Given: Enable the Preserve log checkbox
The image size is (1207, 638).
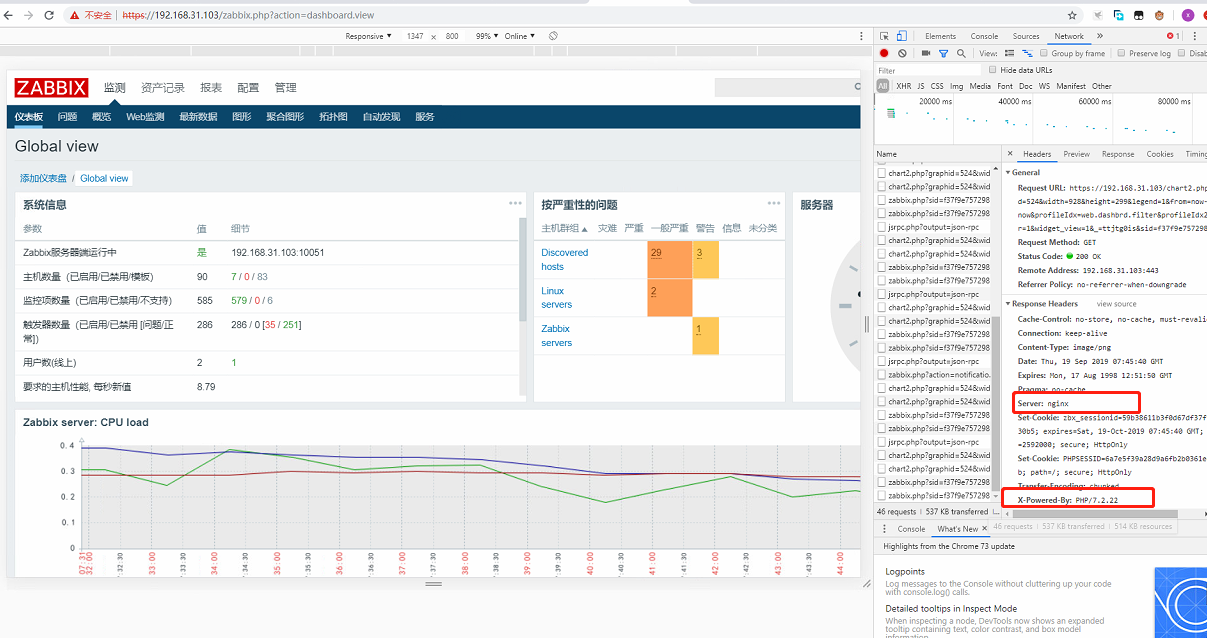Looking at the screenshot, I should point(1122,53).
